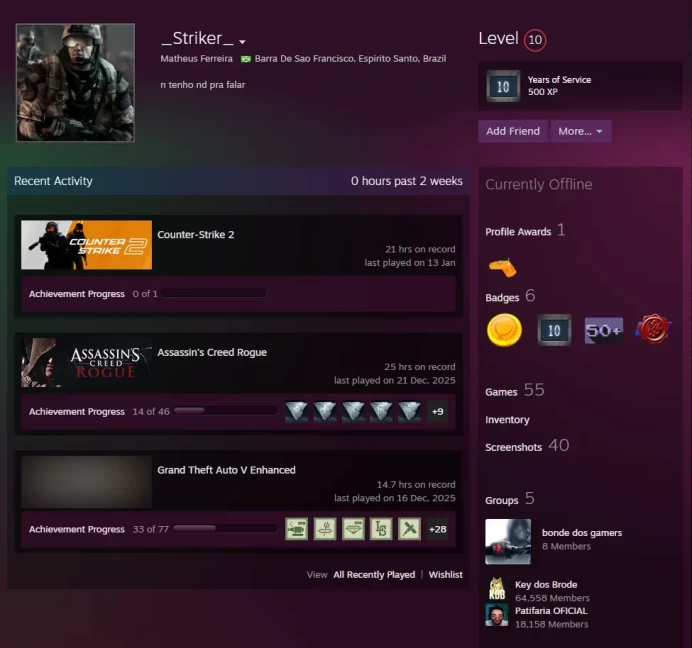Show the +9 more Rogue achievements
The width and height of the screenshot is (692, 648).
click(x=437, y=411)
